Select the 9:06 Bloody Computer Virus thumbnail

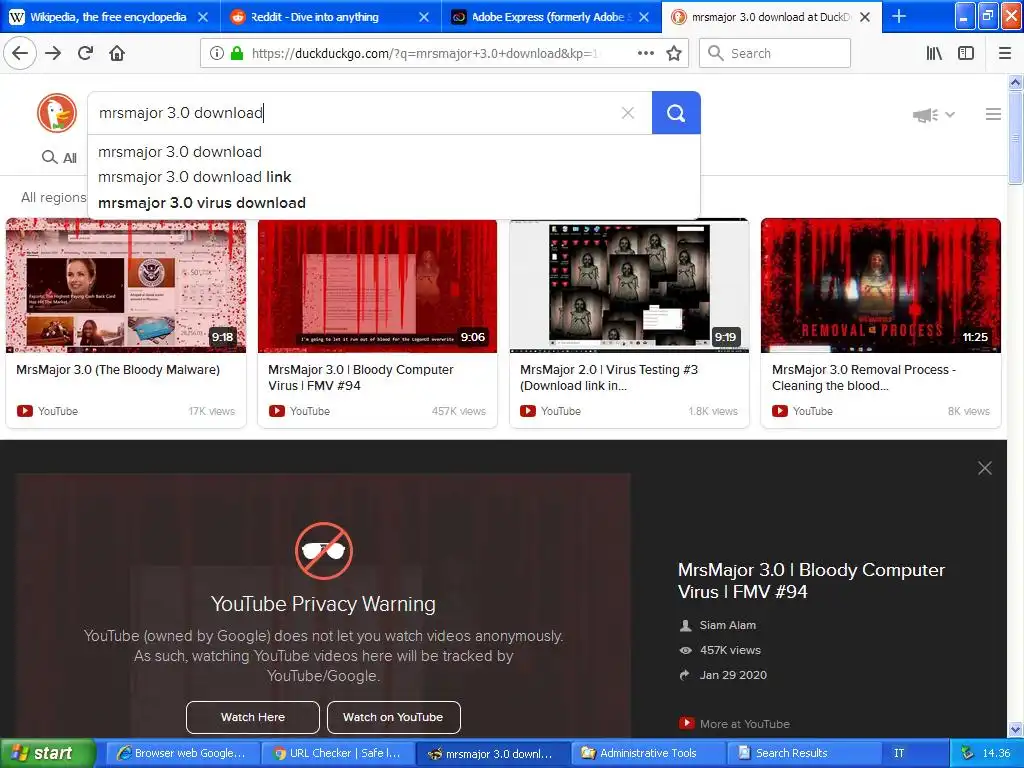tap(377, 285)
